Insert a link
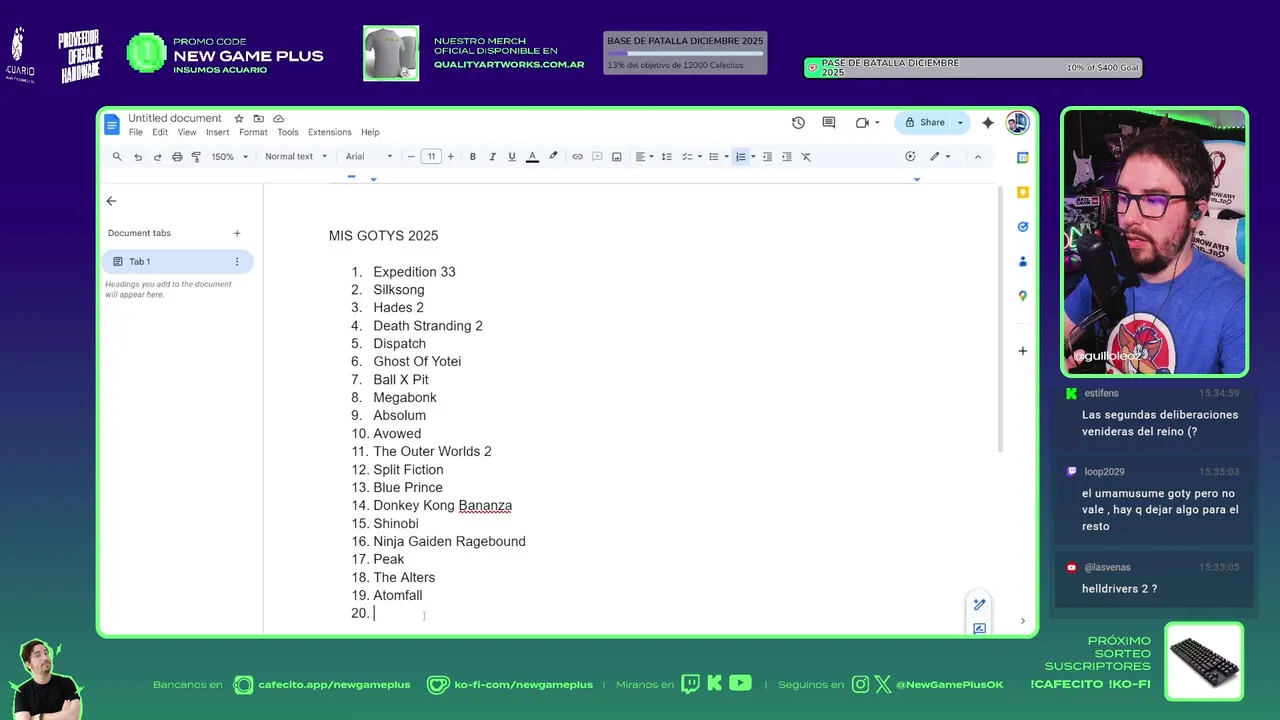This screenshot has height=720, width=1280. [x=577, y=156]
